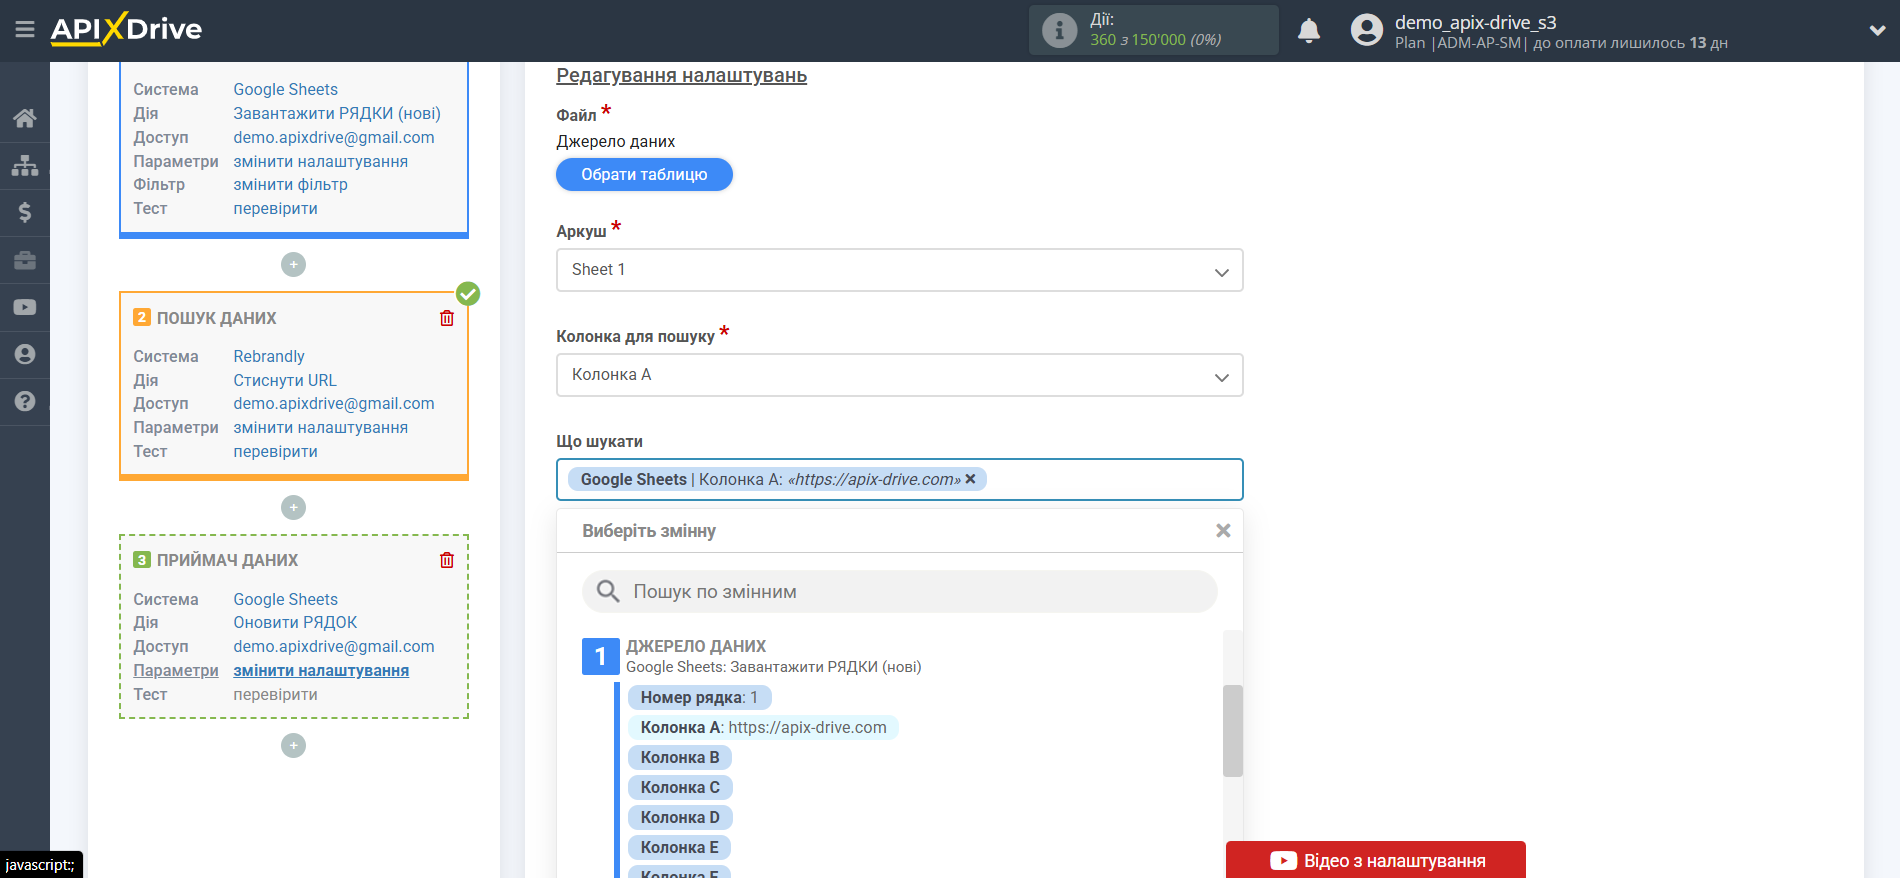The height and width of the screenshot is (878, 1900).
Task: Click the demo_apix-drive_s3 account name
Action: [x=1475, y=22]
